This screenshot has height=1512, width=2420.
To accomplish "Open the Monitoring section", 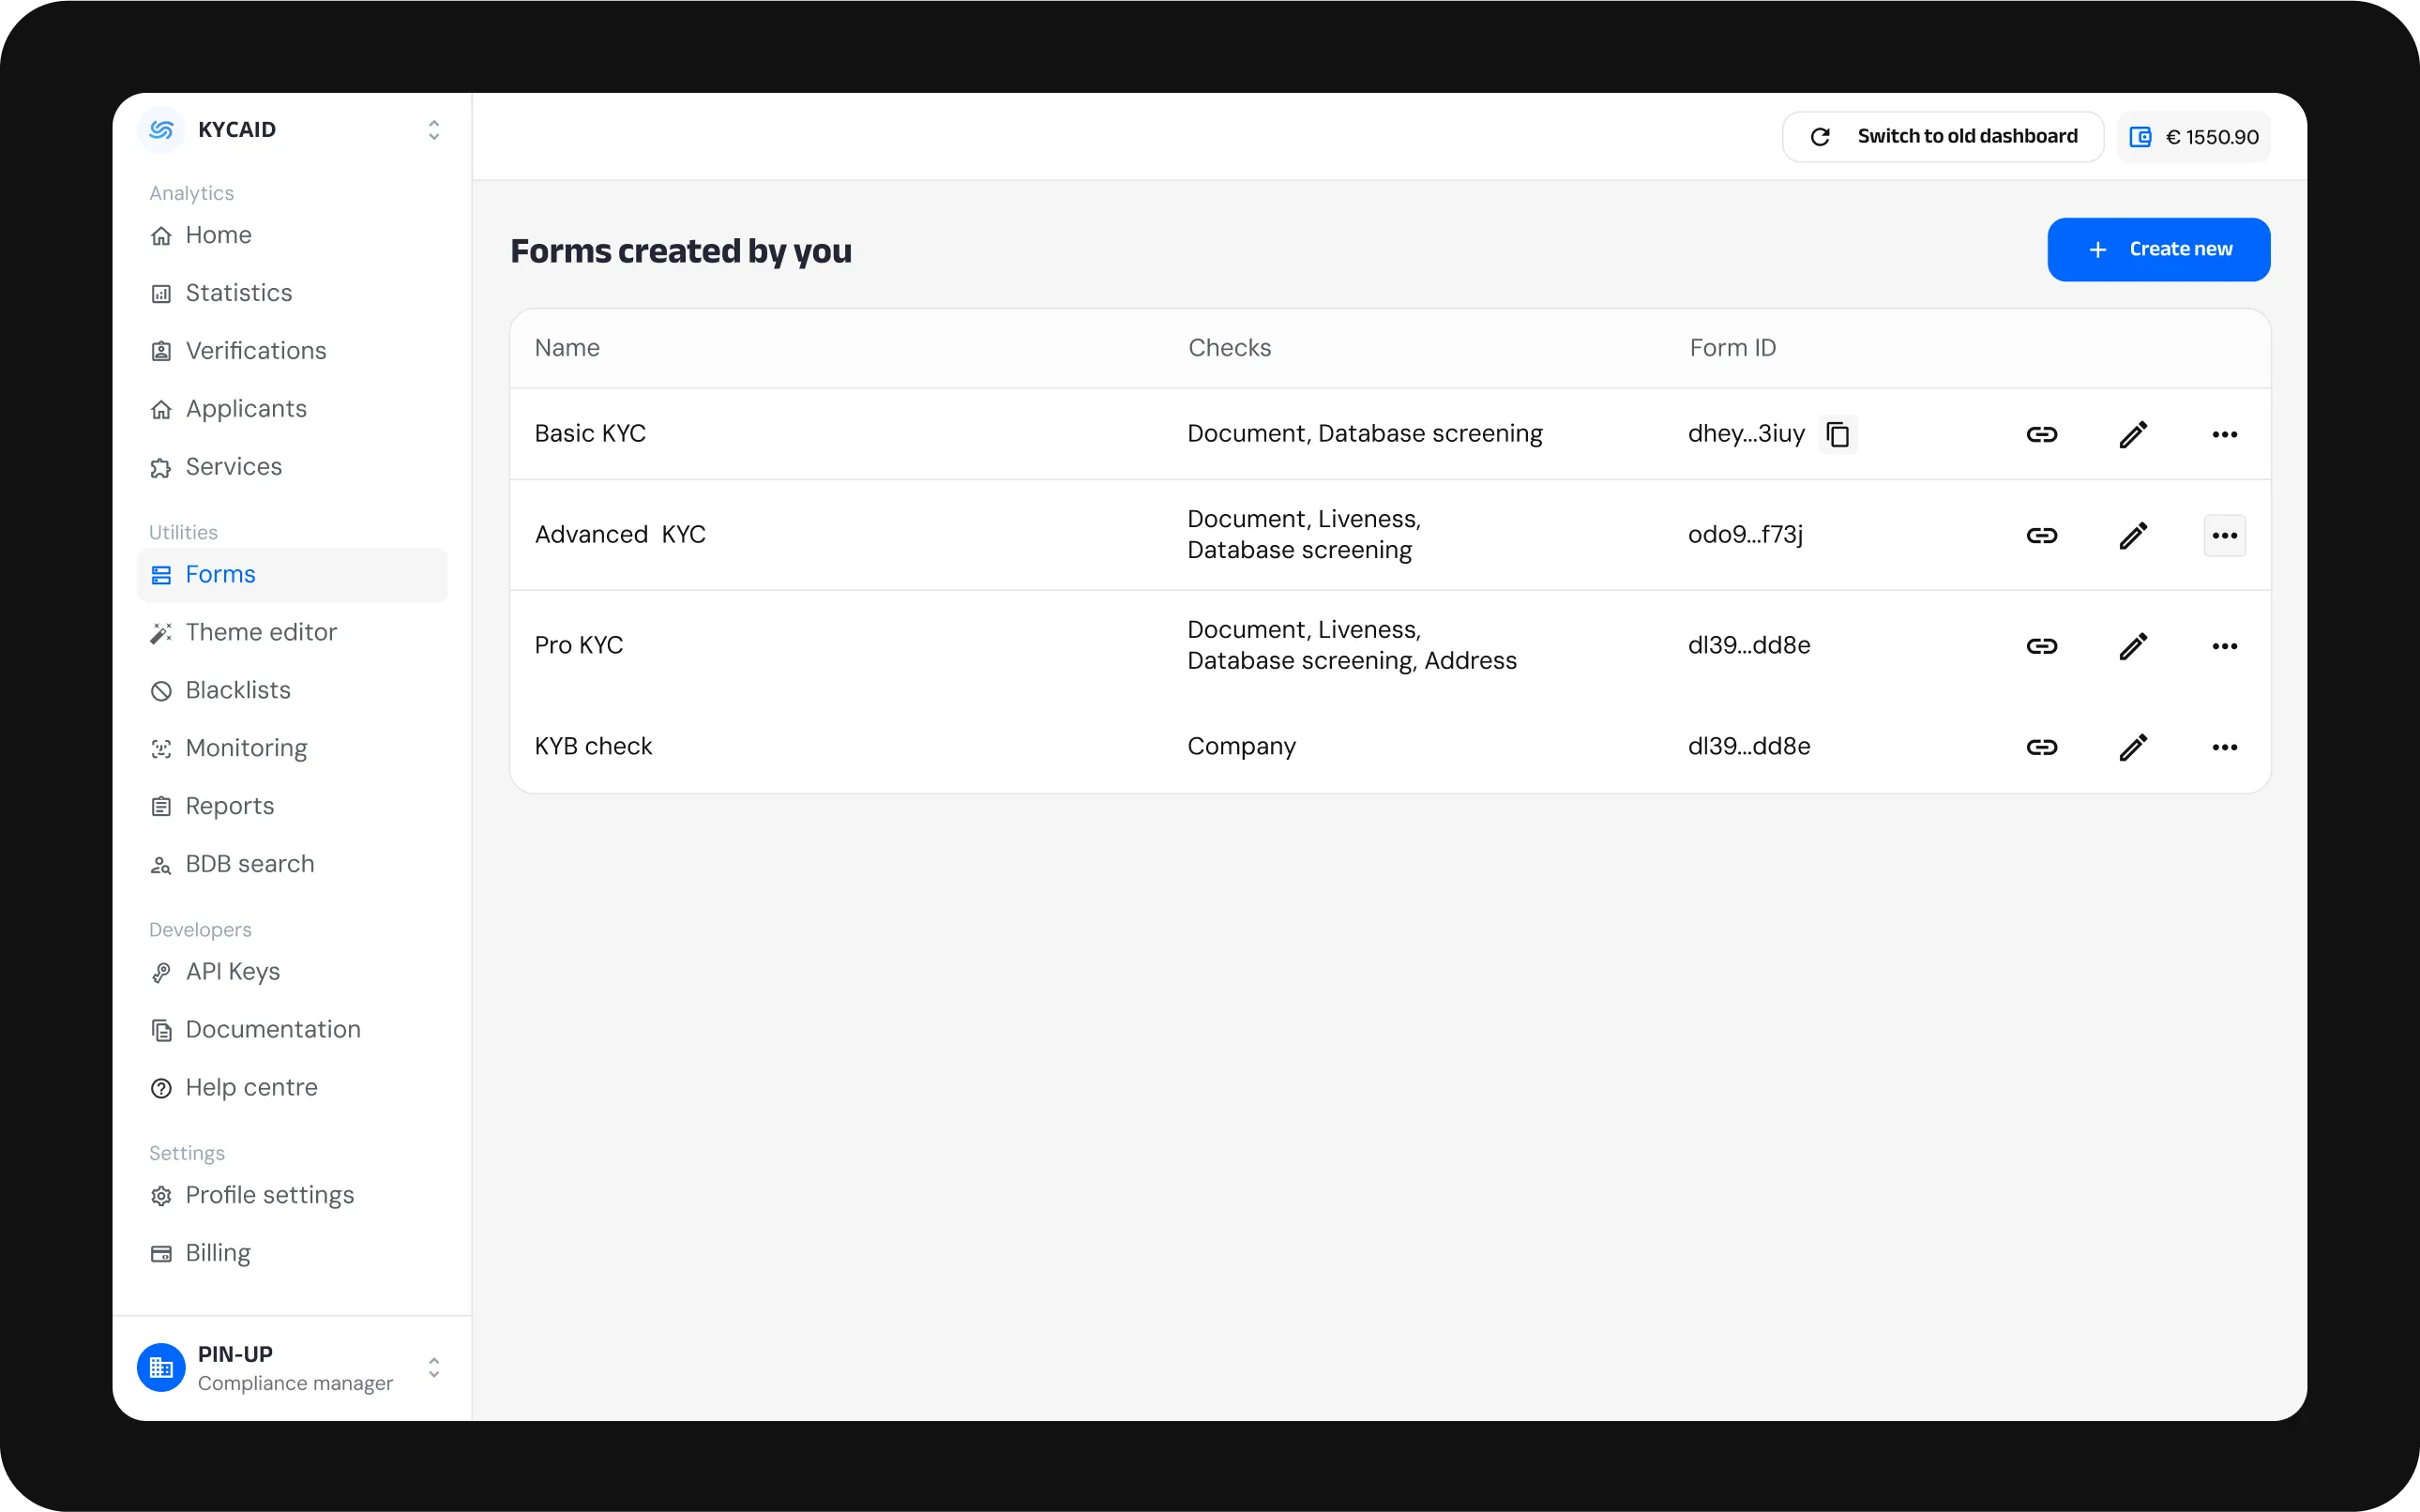I will click(x=246, y=748).
